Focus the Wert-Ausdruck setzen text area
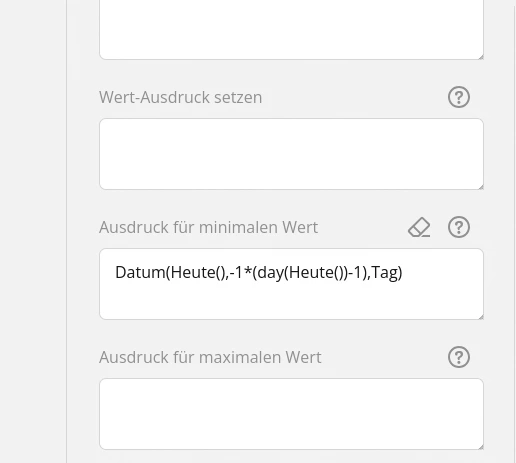Image resolution: width=516 pixels, height=463 pixels. pyautogui.click(x=291, y=154)
